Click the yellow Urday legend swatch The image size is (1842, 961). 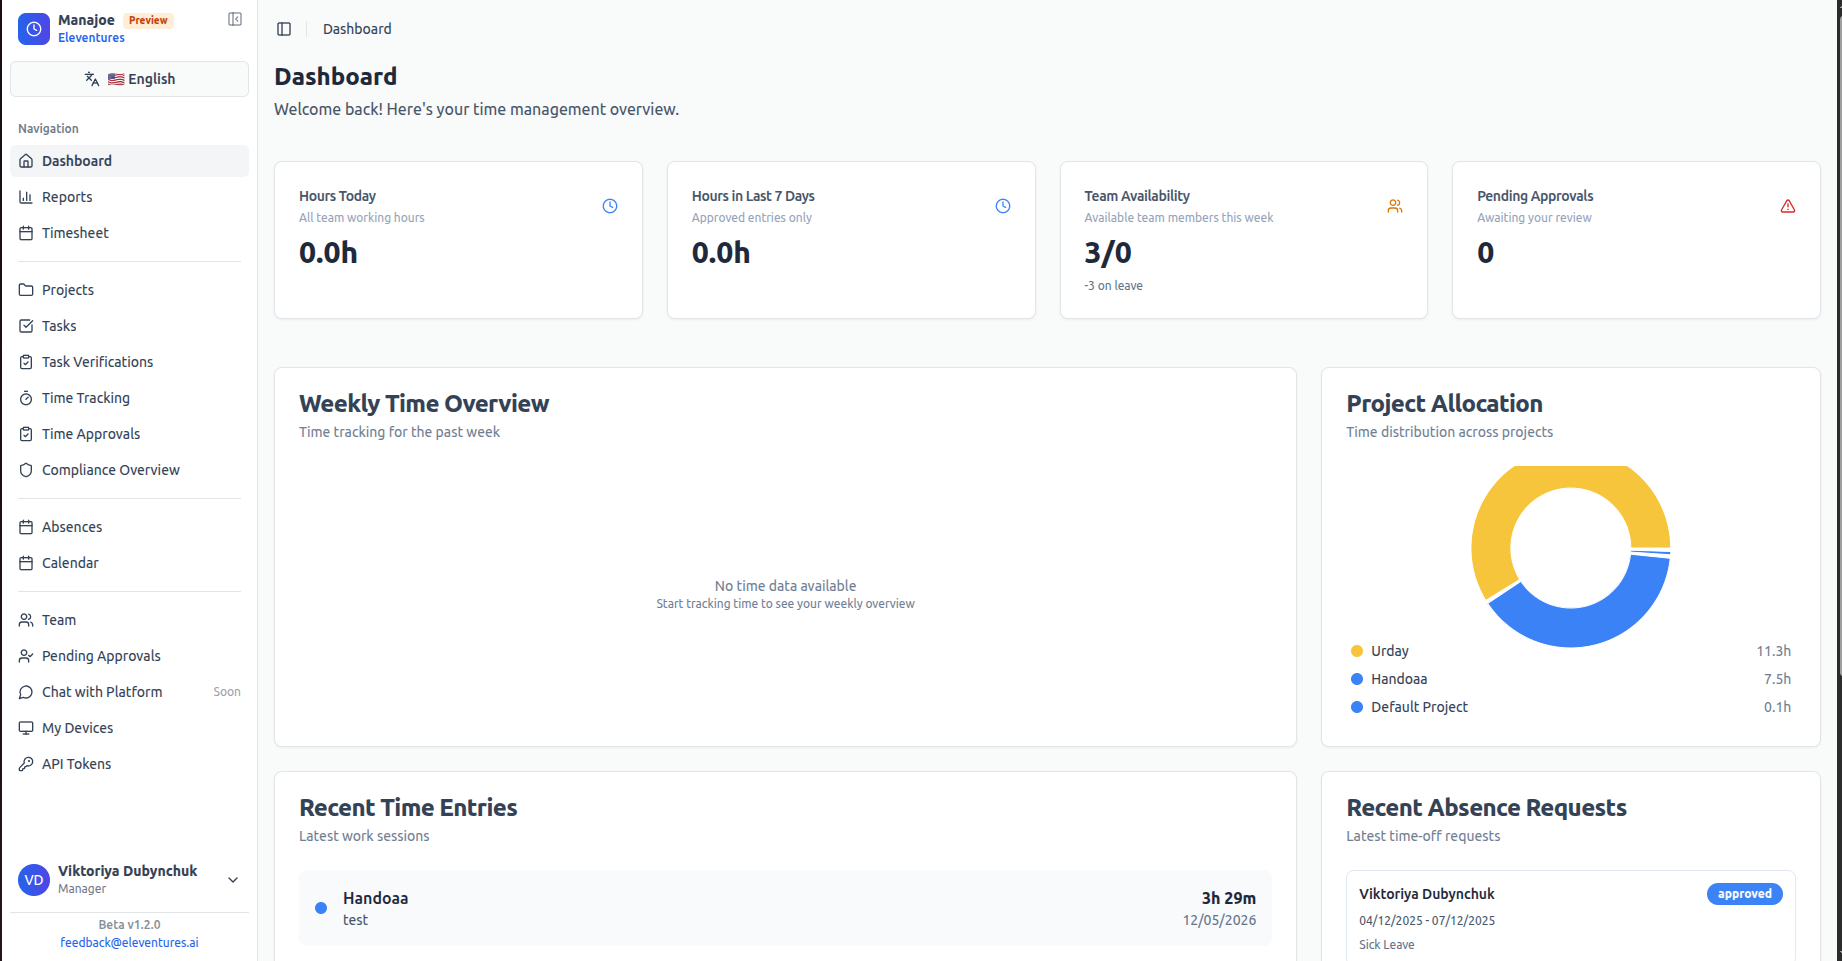(x=1357, y=651)
